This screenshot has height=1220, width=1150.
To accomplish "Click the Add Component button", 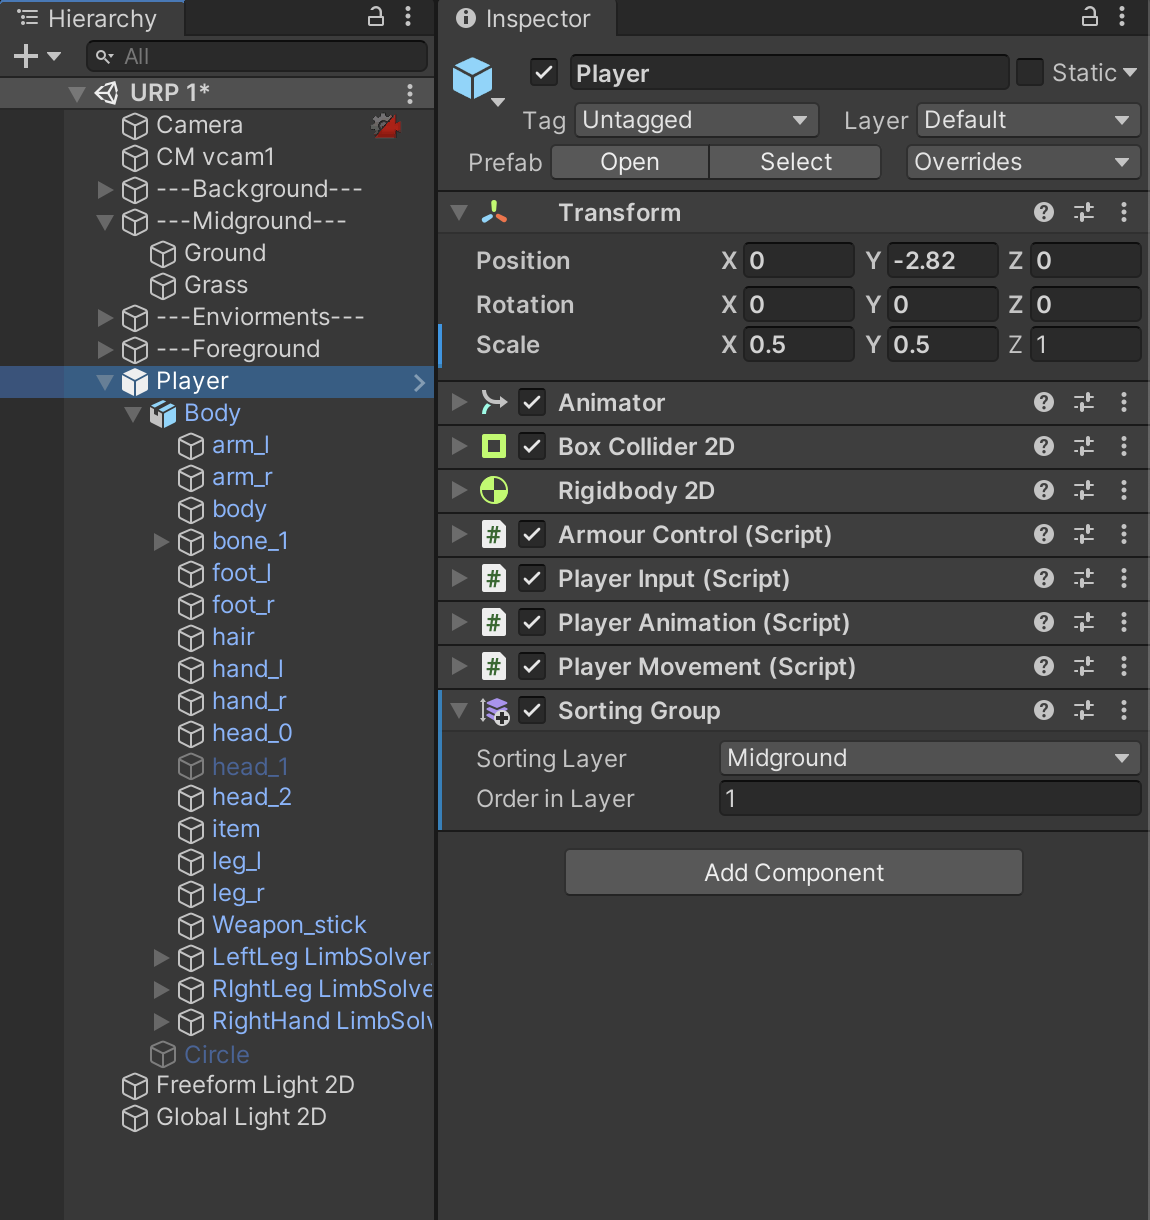I will coord(794,872).
